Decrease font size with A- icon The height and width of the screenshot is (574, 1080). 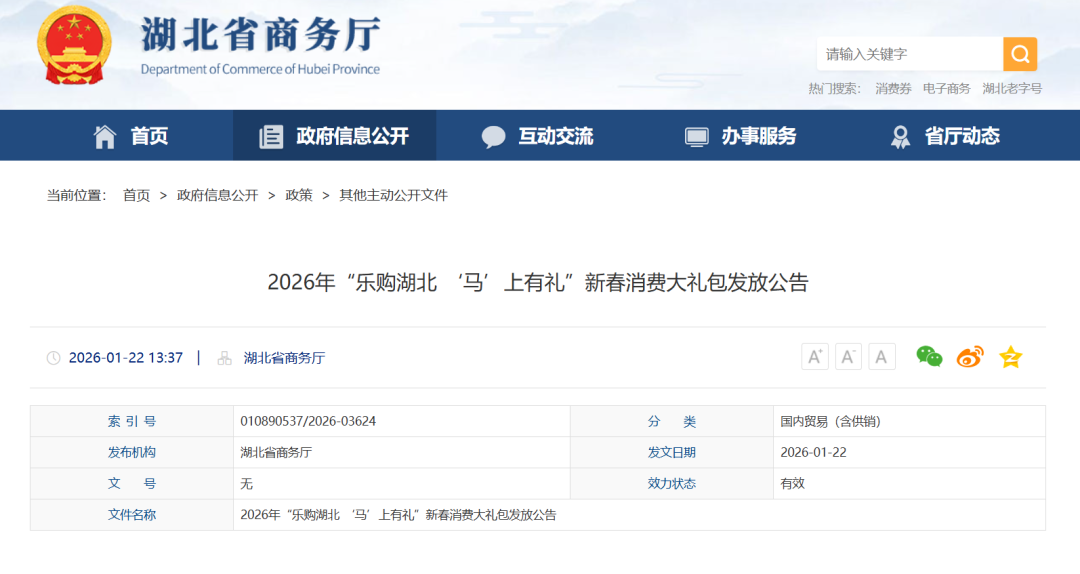[848, 357]
